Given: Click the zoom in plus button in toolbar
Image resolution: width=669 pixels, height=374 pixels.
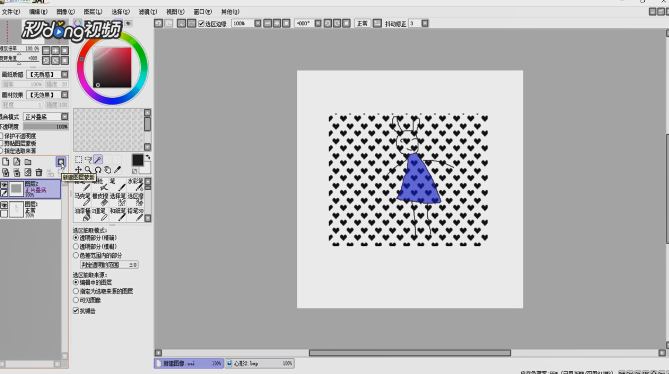Looking at the screenshot, I should [276, 23].
